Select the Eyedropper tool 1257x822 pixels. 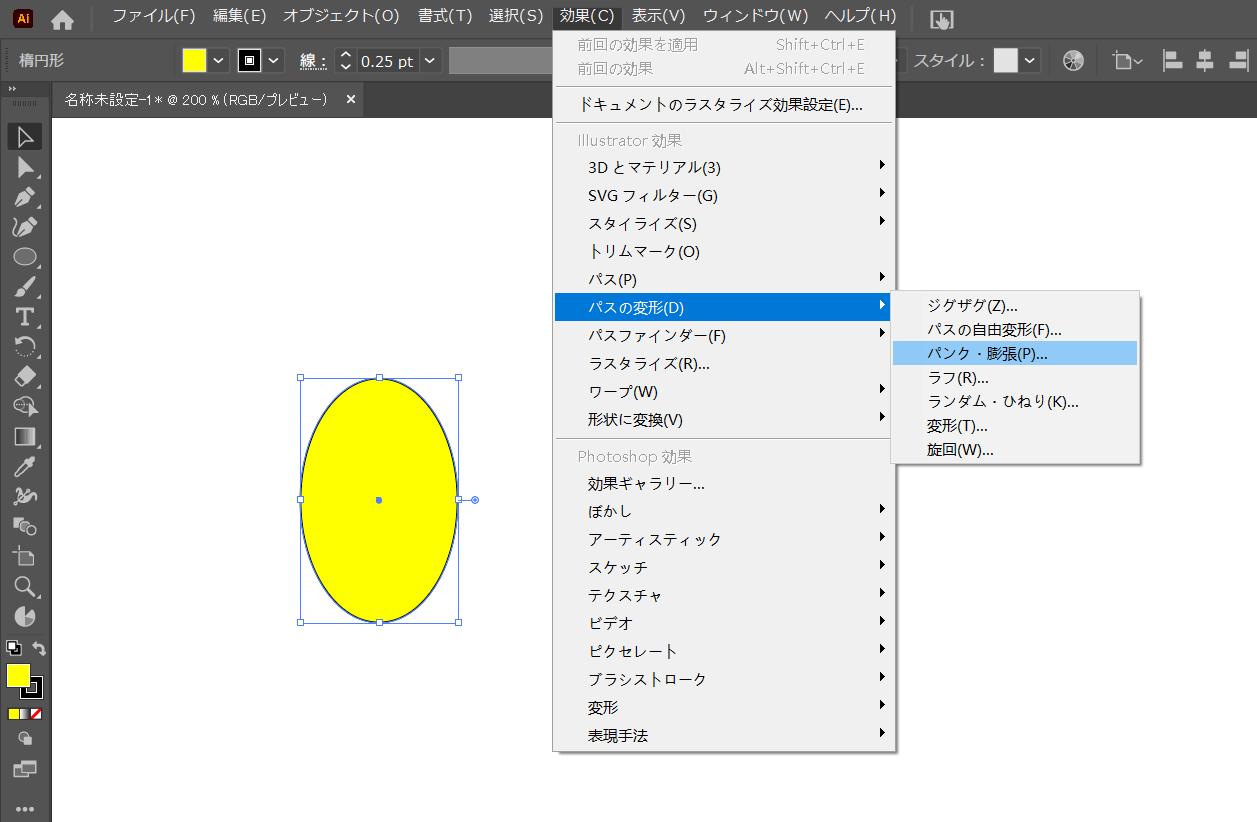(25, 466)
